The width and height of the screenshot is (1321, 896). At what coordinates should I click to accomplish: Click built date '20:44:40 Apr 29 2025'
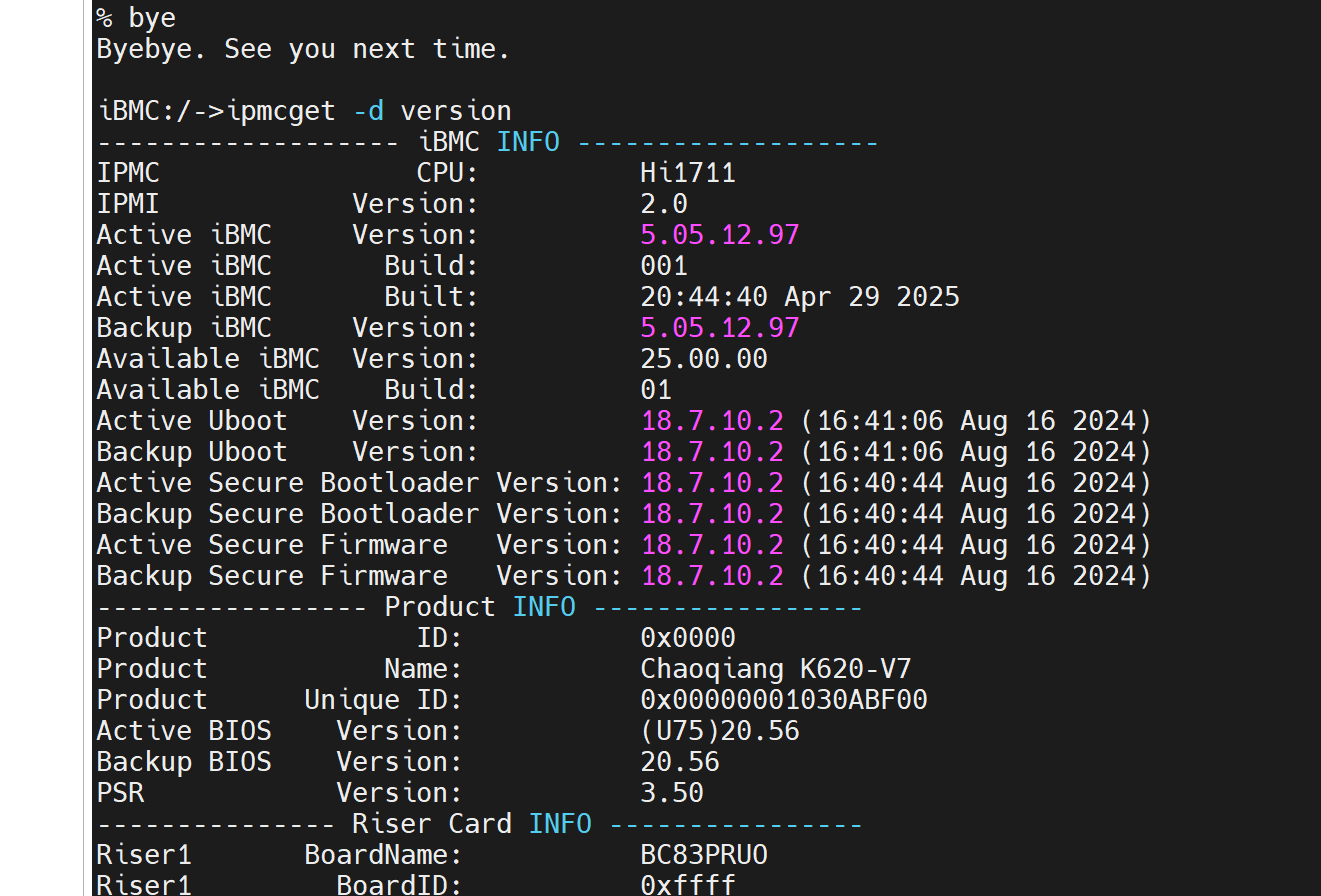pyautogui.click(x=800, y=297)
